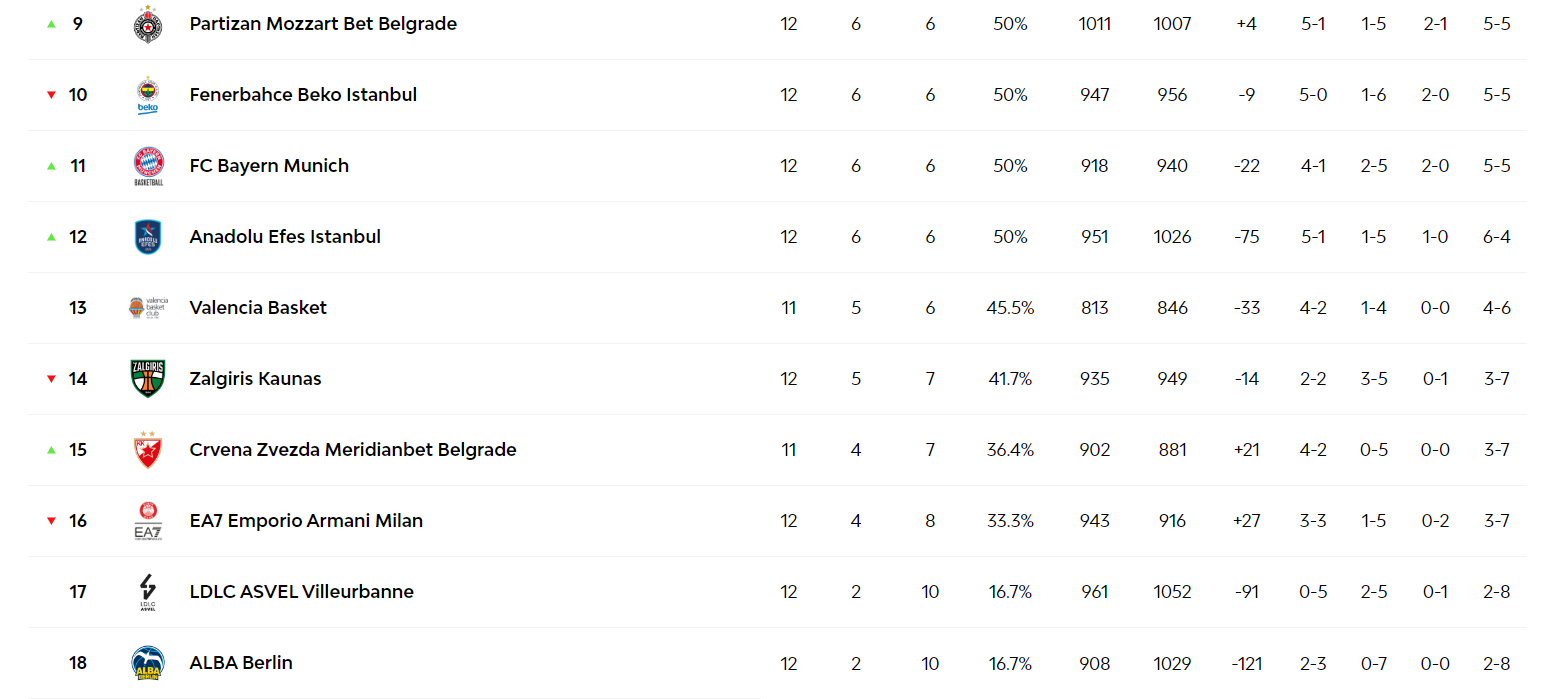This screenshot has height=699, width=1564.
Task: Click the Partizan Mozzart Bet Belgrade logo
Action: (148, 24)
